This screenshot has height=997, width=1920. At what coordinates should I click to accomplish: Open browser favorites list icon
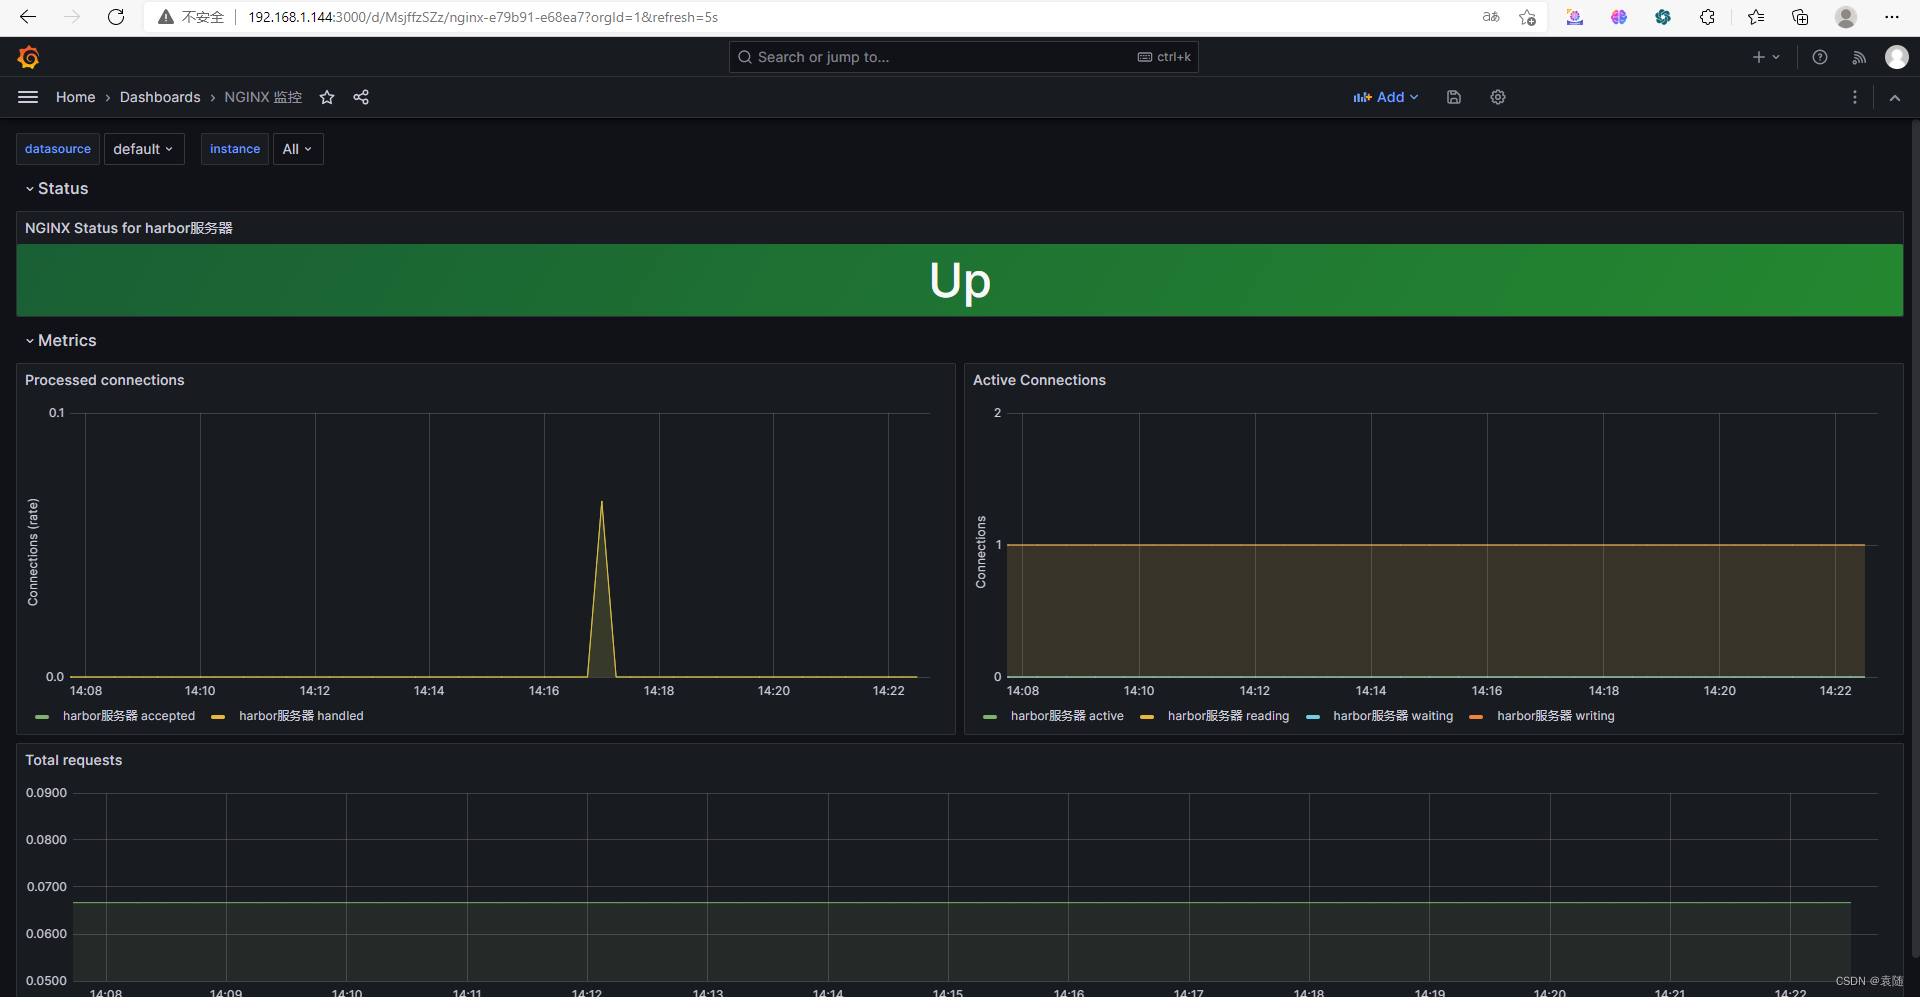[x=1756, y=17]
